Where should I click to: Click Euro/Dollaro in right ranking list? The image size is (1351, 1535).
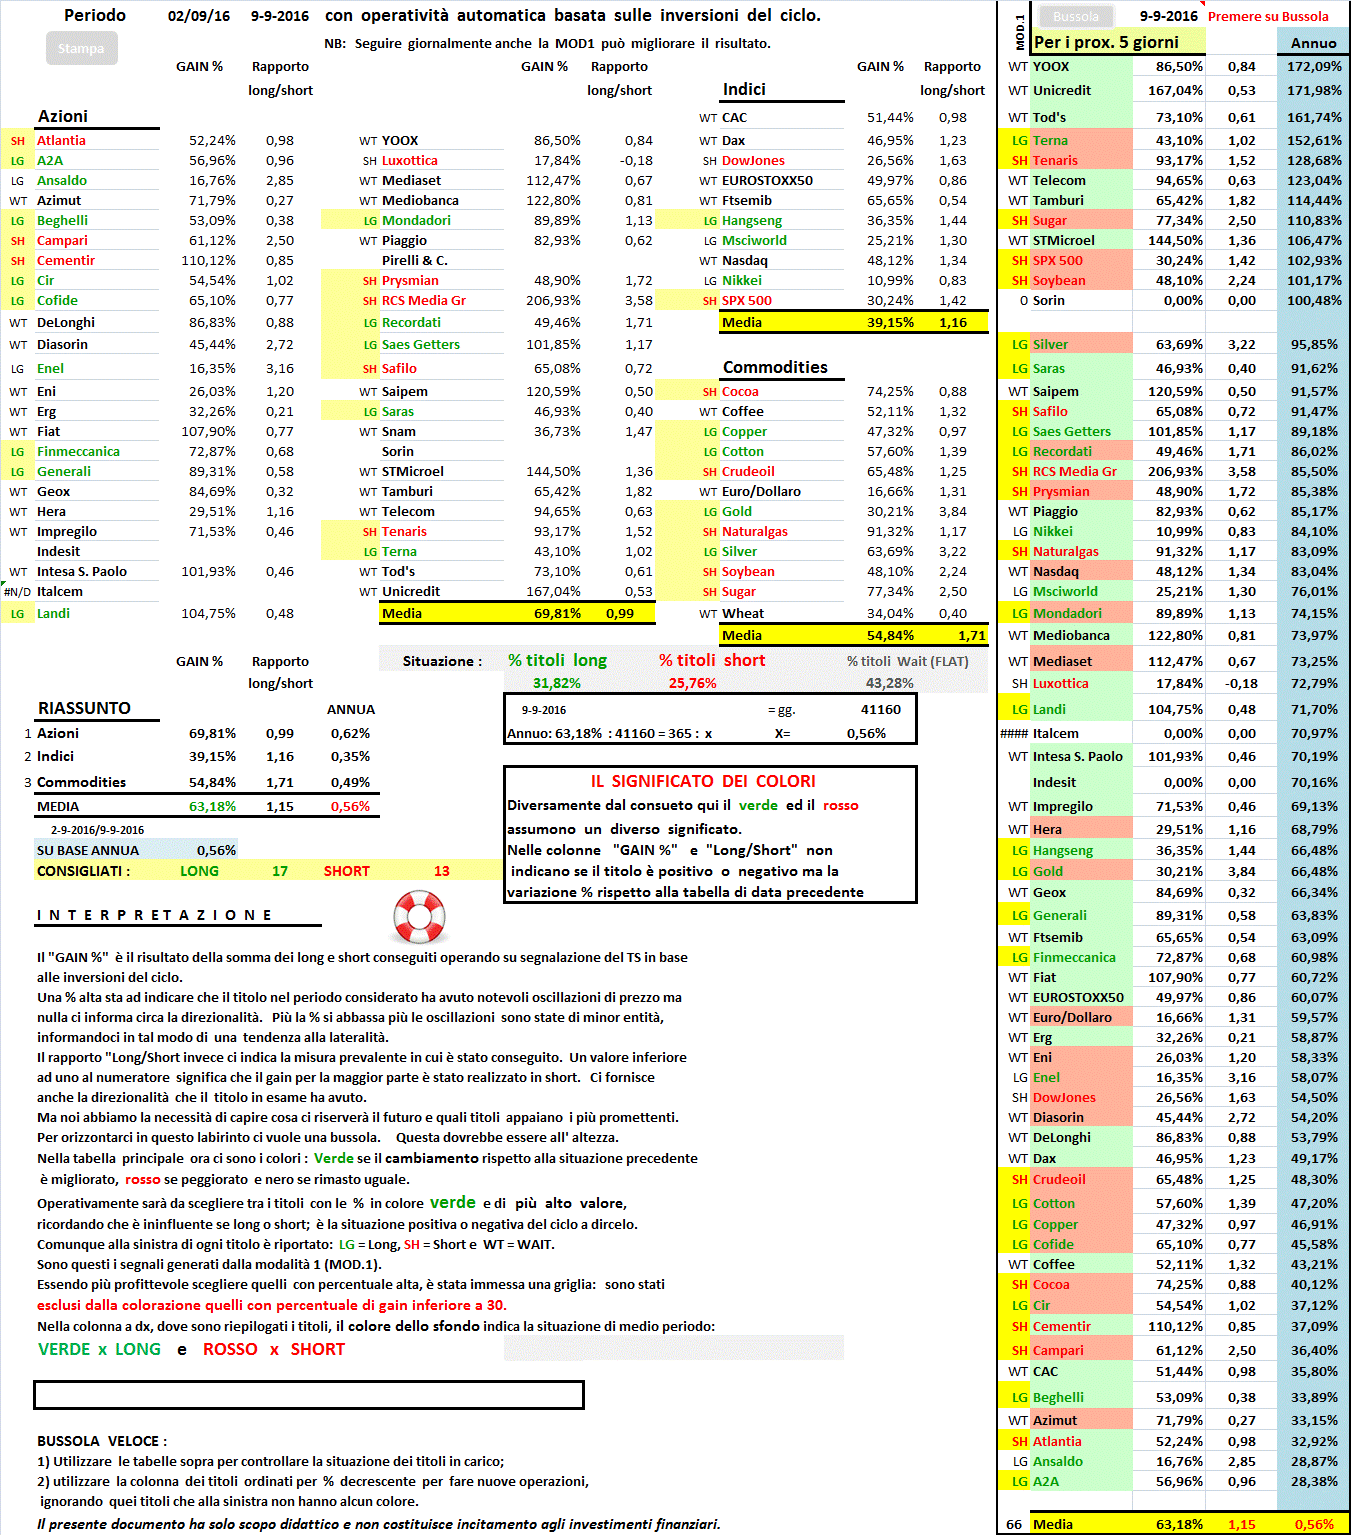1072,1017
